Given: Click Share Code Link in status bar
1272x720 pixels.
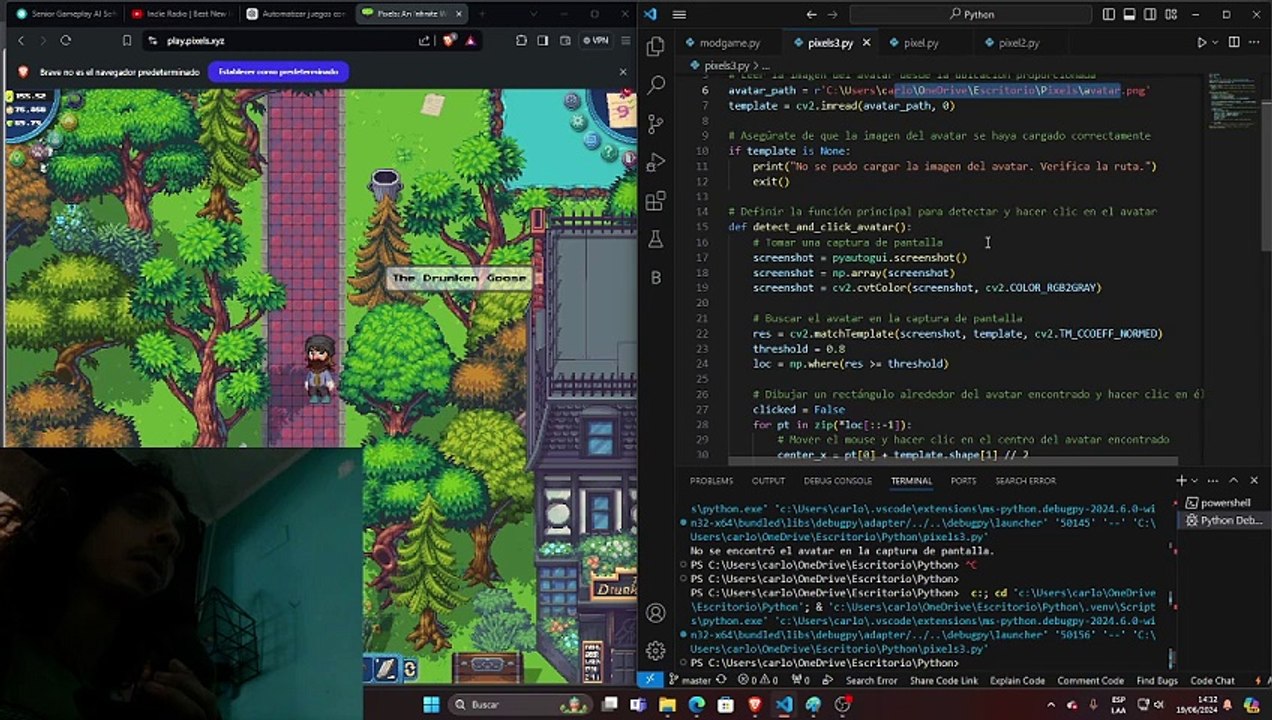Looking at the screenshot, I should click(x=943, y=680).
